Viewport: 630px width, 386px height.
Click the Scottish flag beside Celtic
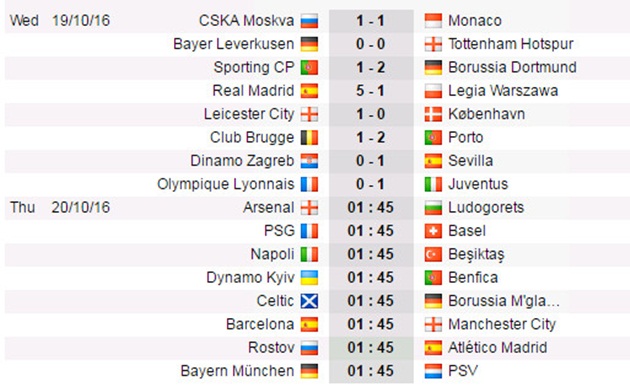click(x=309, y=301)
